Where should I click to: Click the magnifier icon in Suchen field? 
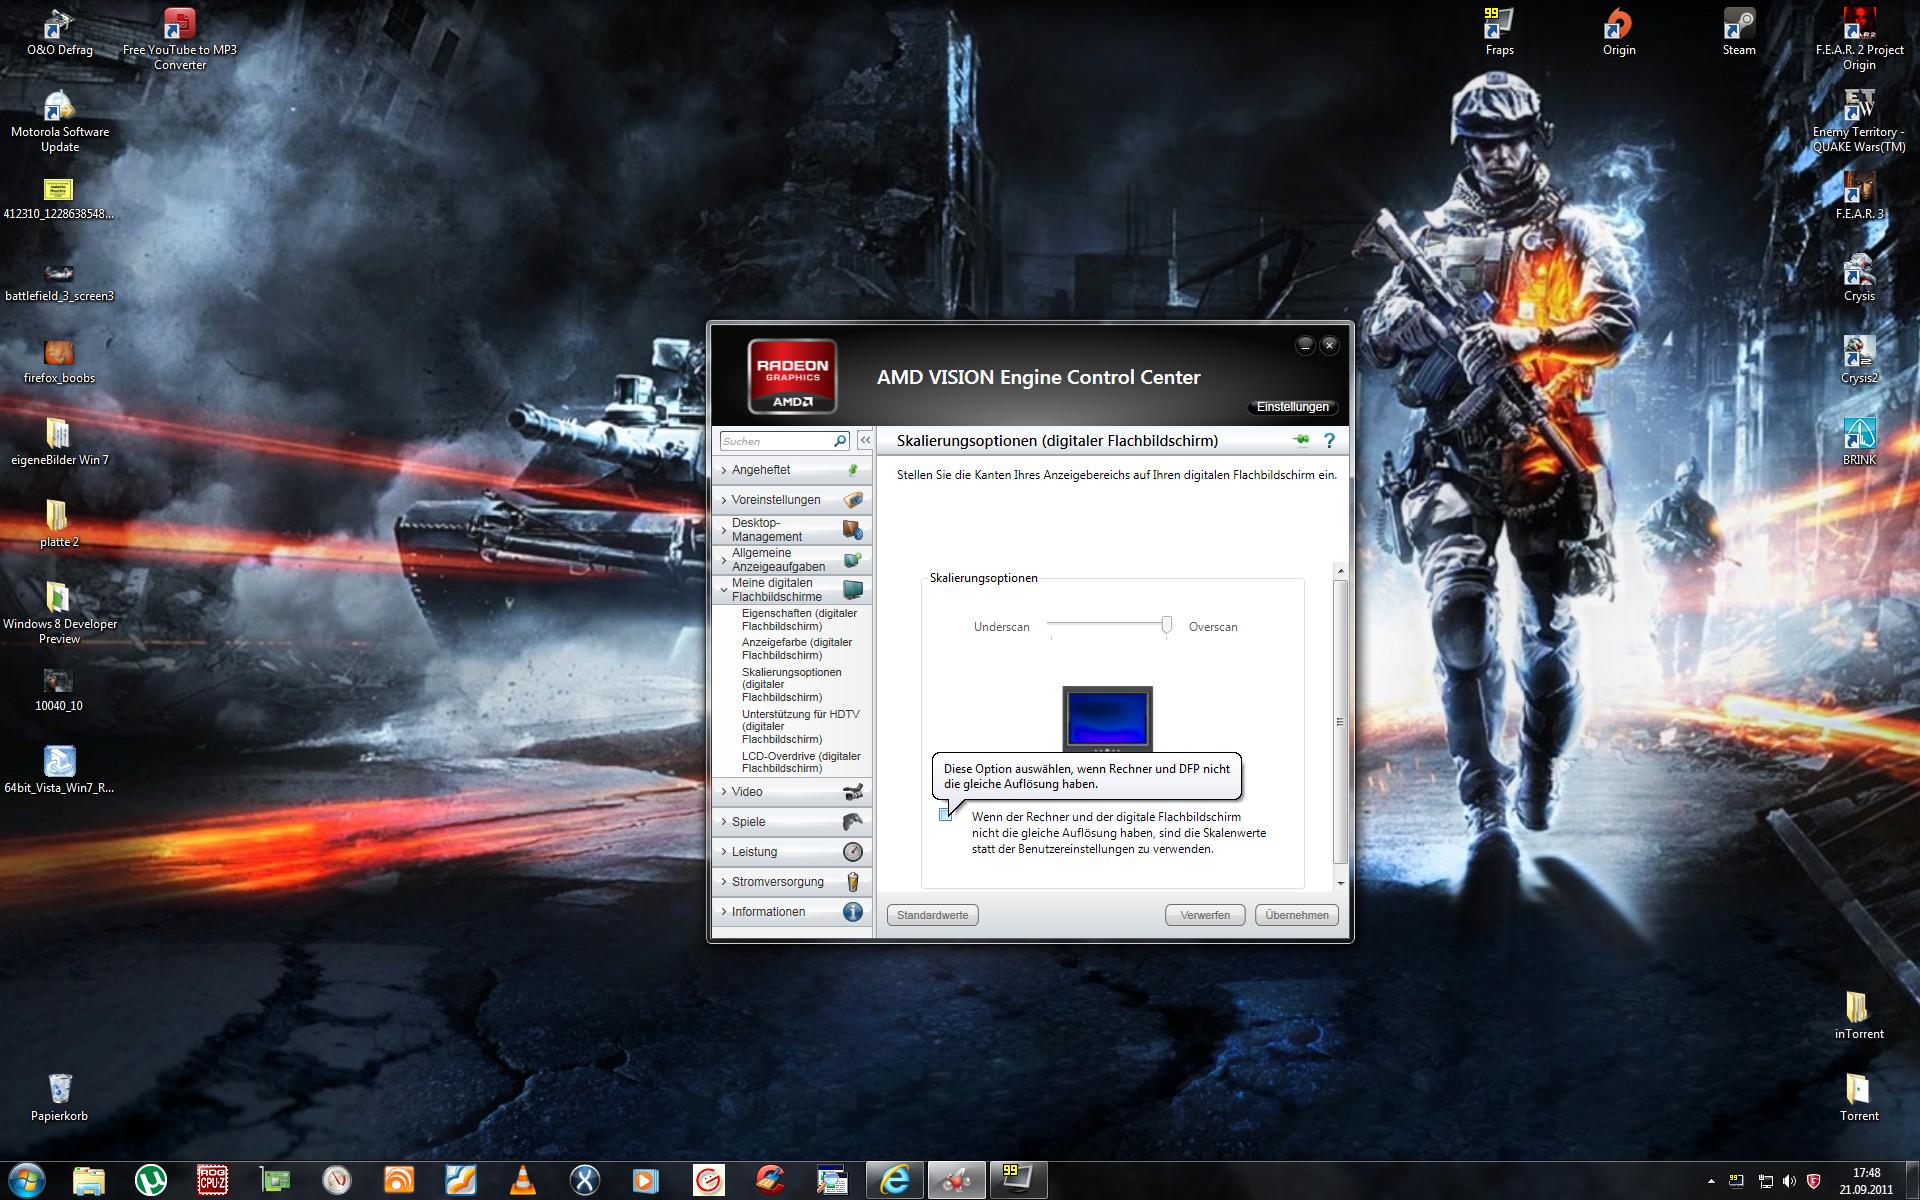pos(840,441)
